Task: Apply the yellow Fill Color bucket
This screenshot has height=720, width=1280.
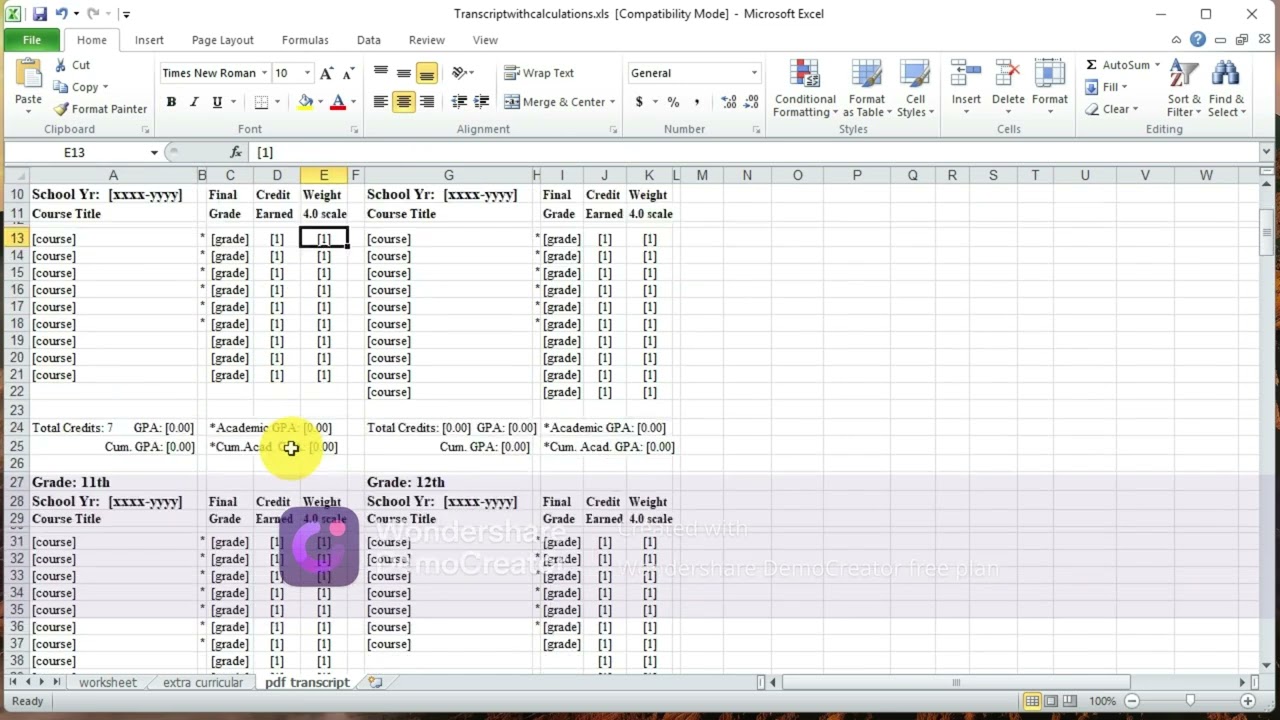Action: (306, 102)
